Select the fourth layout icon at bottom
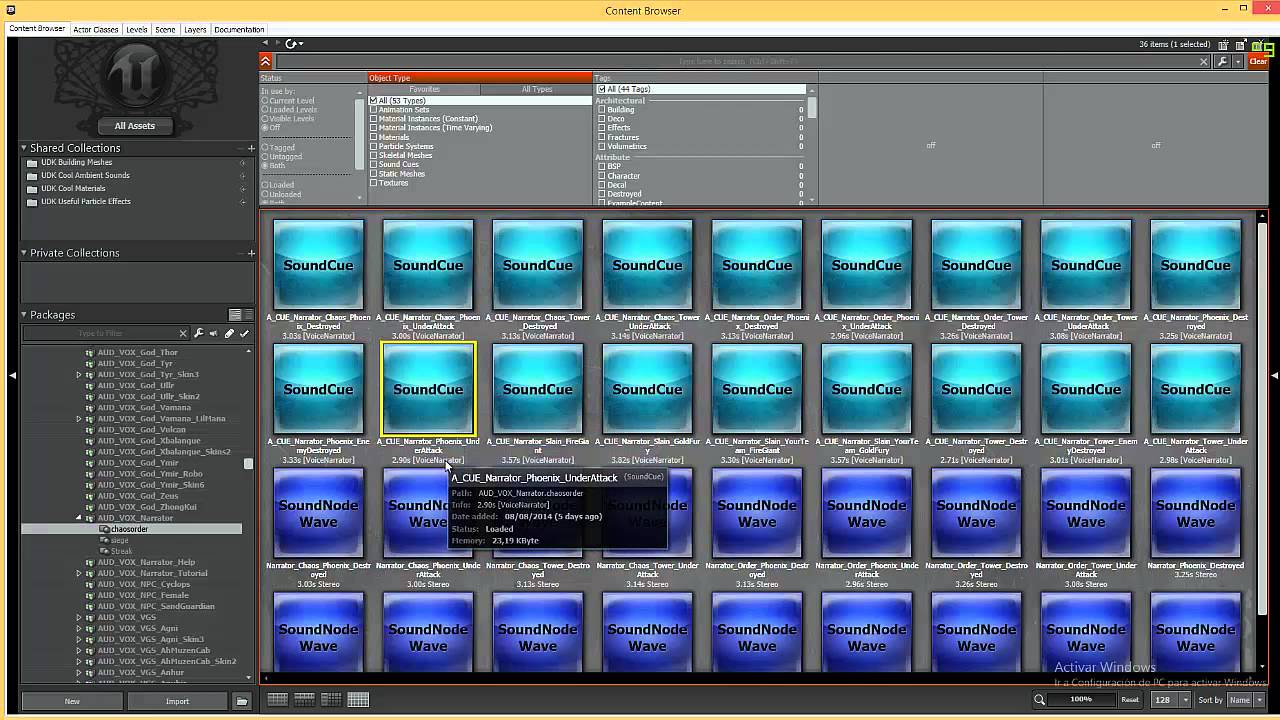This screenshot has width=1280, height=720. pos(358,700)
